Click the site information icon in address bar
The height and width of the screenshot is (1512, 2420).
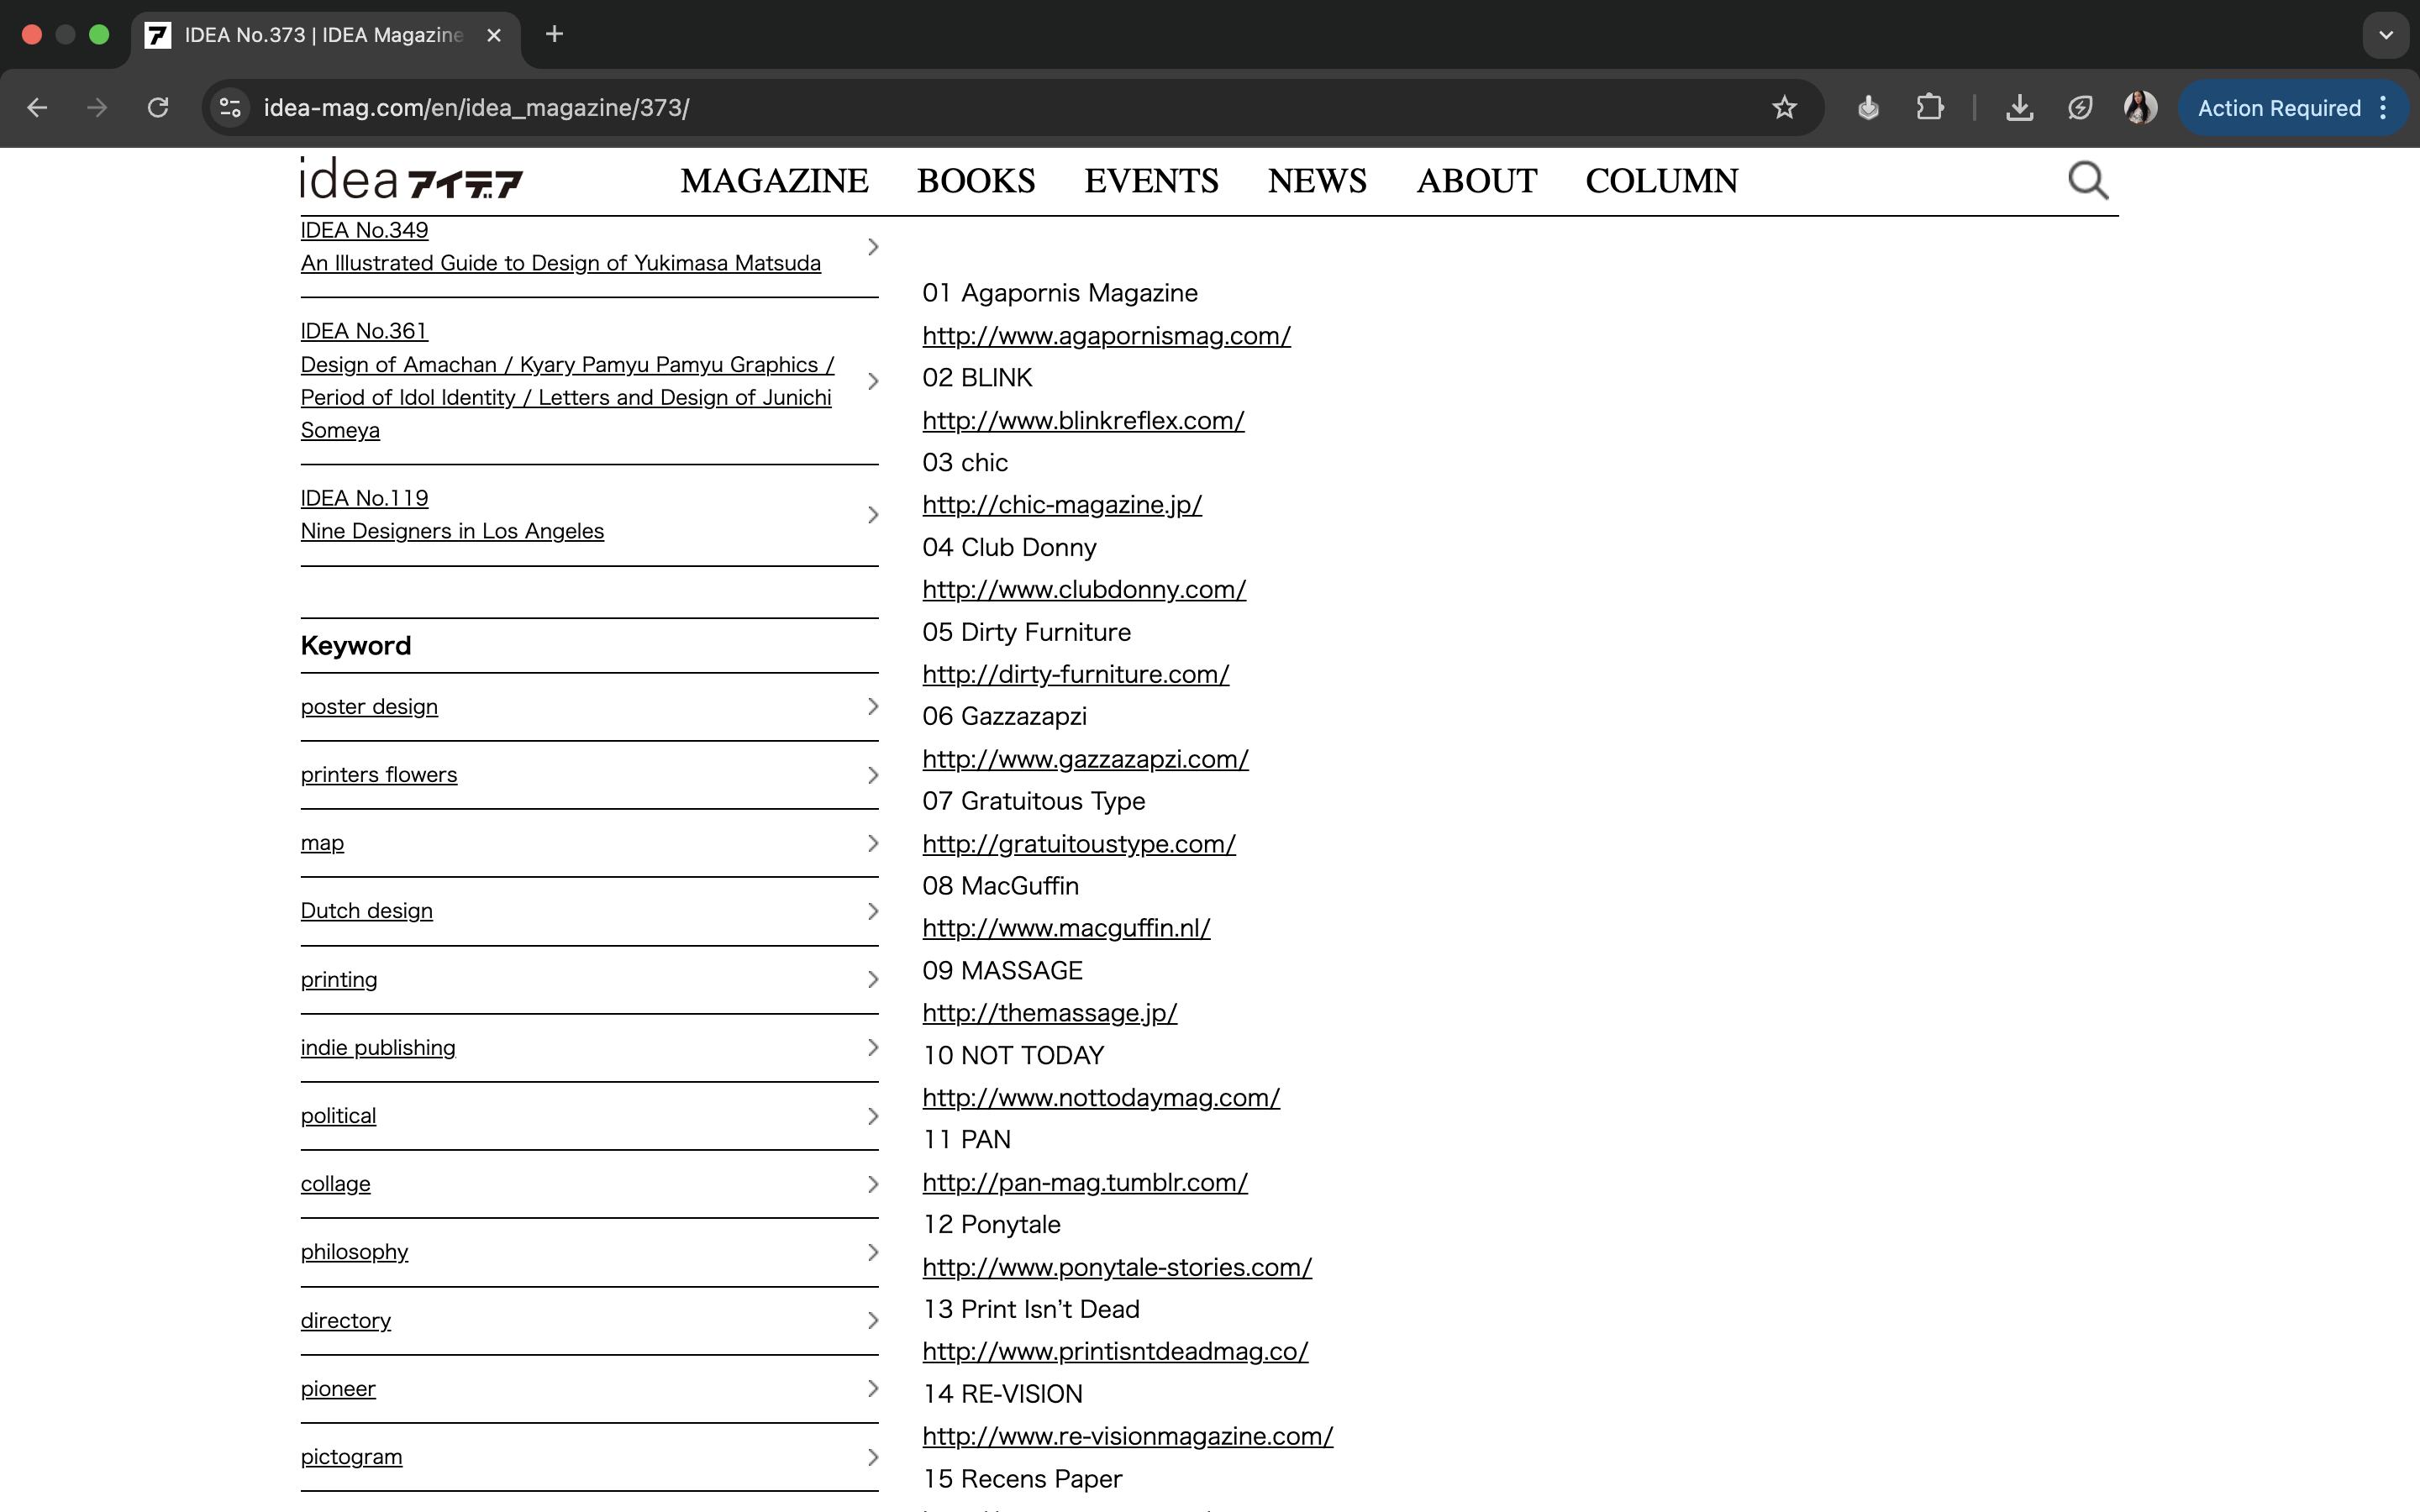(x=231, y=108)
